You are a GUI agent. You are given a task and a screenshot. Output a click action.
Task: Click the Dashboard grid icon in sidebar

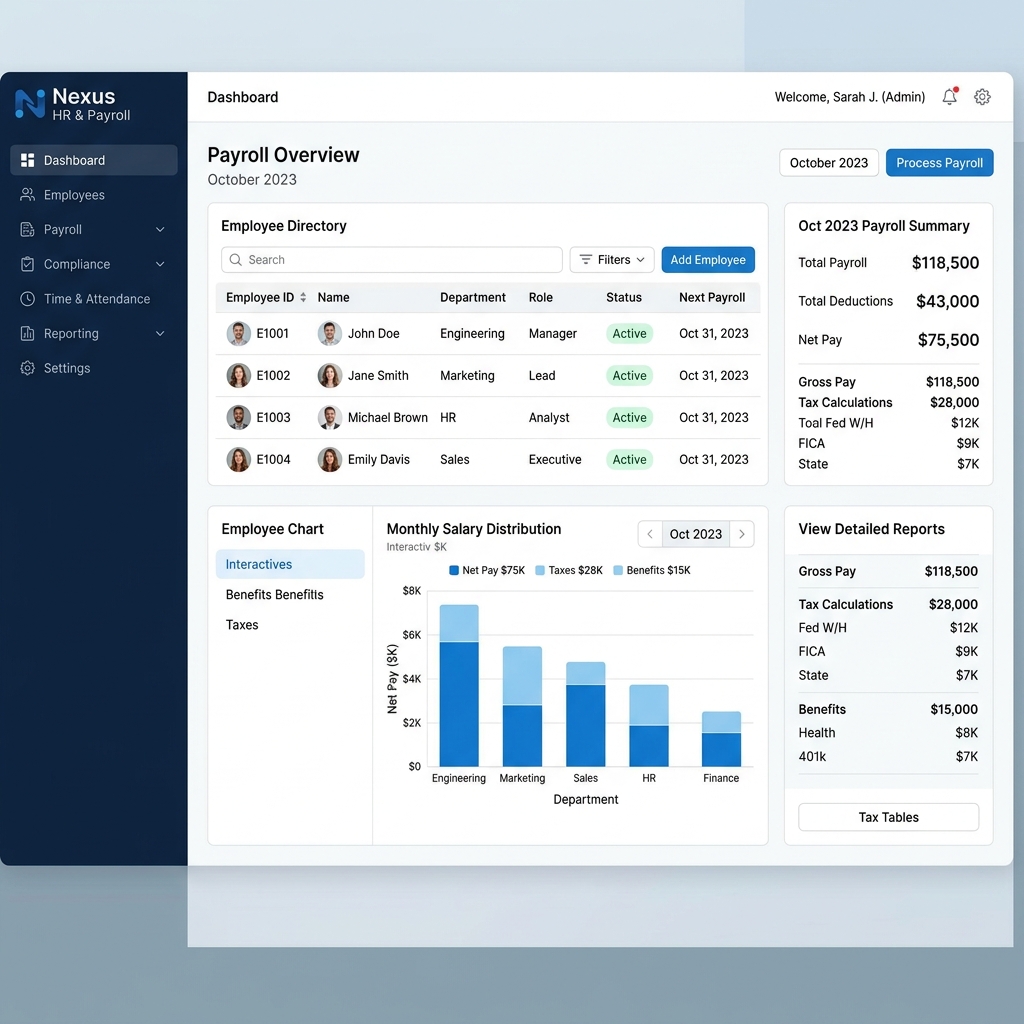pos(27,160)
